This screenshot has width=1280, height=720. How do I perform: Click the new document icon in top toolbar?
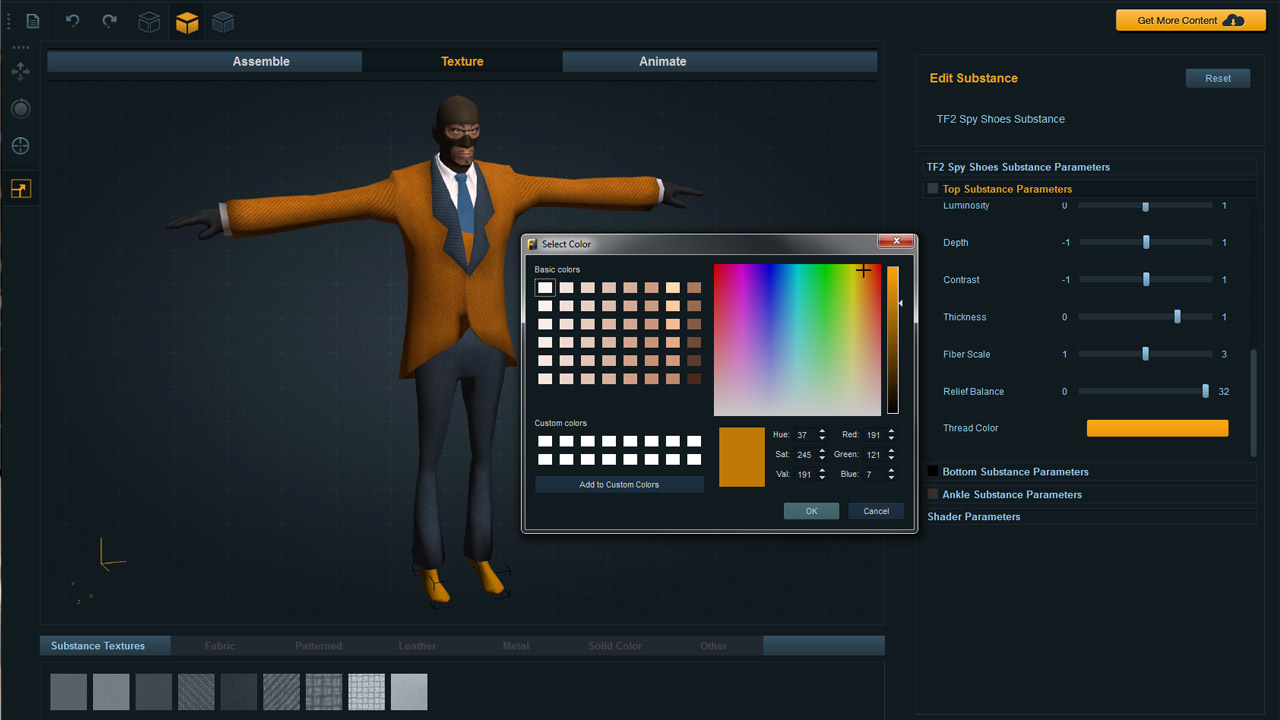33,21
